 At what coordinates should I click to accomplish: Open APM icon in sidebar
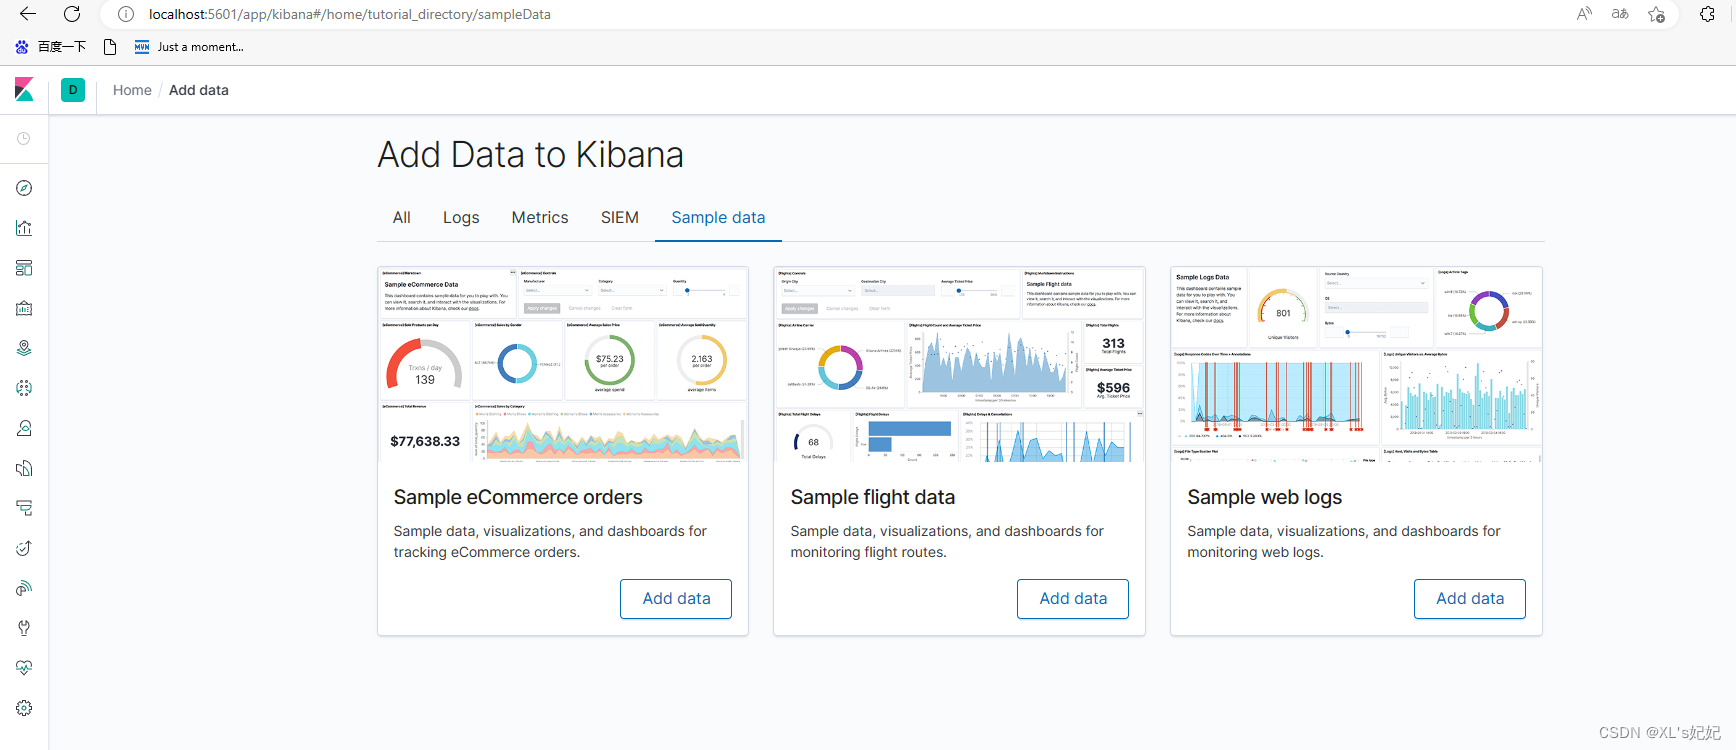(x=24, y=508)
